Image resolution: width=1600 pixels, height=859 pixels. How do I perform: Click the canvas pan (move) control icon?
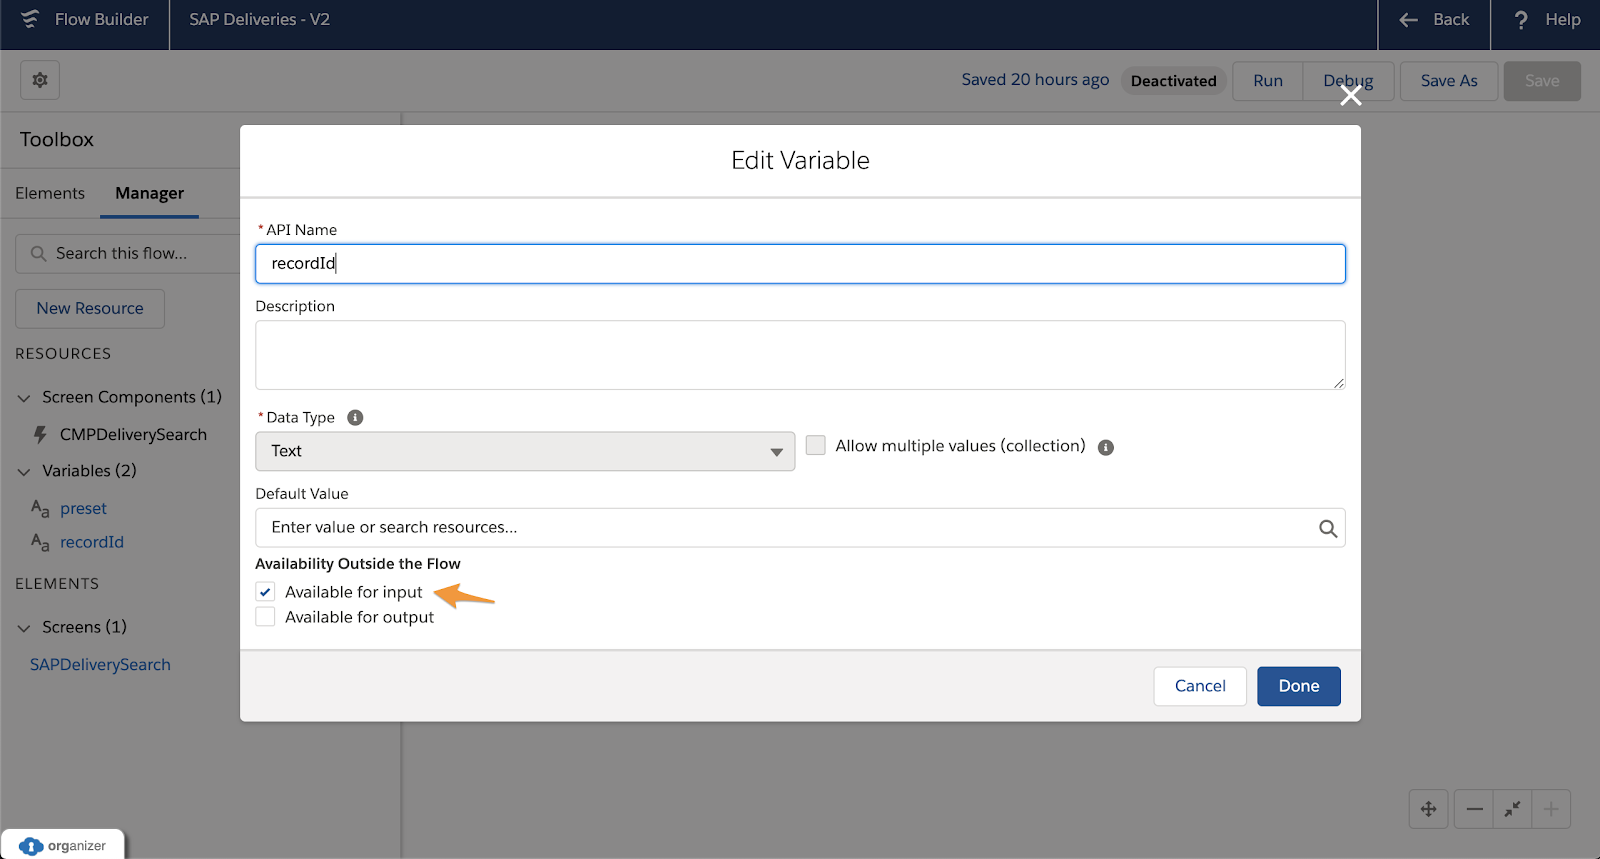tap(1428, 809)
